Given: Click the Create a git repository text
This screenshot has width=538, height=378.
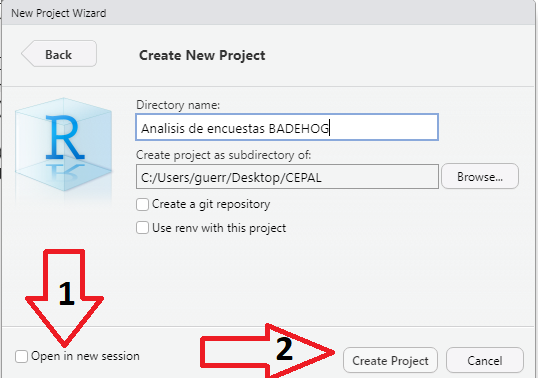Looking at the screenshot, I should point(211,204).
